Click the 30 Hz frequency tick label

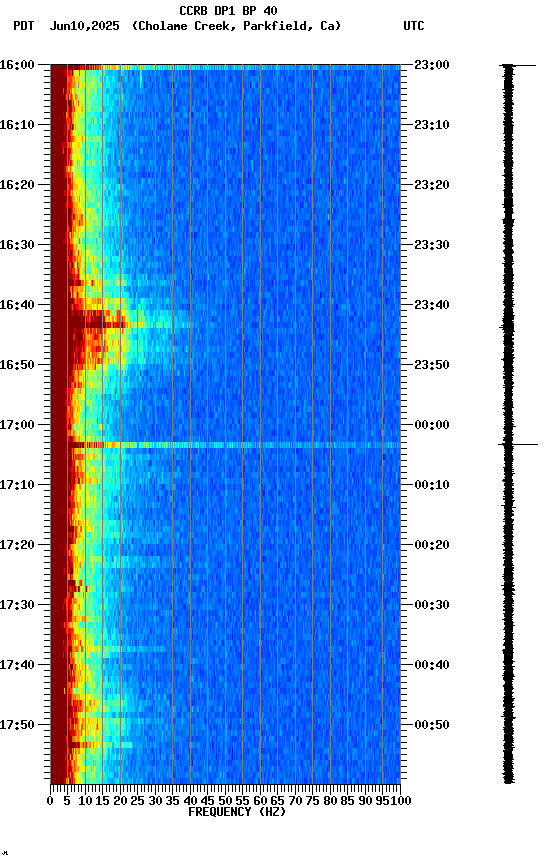[155, 802]
